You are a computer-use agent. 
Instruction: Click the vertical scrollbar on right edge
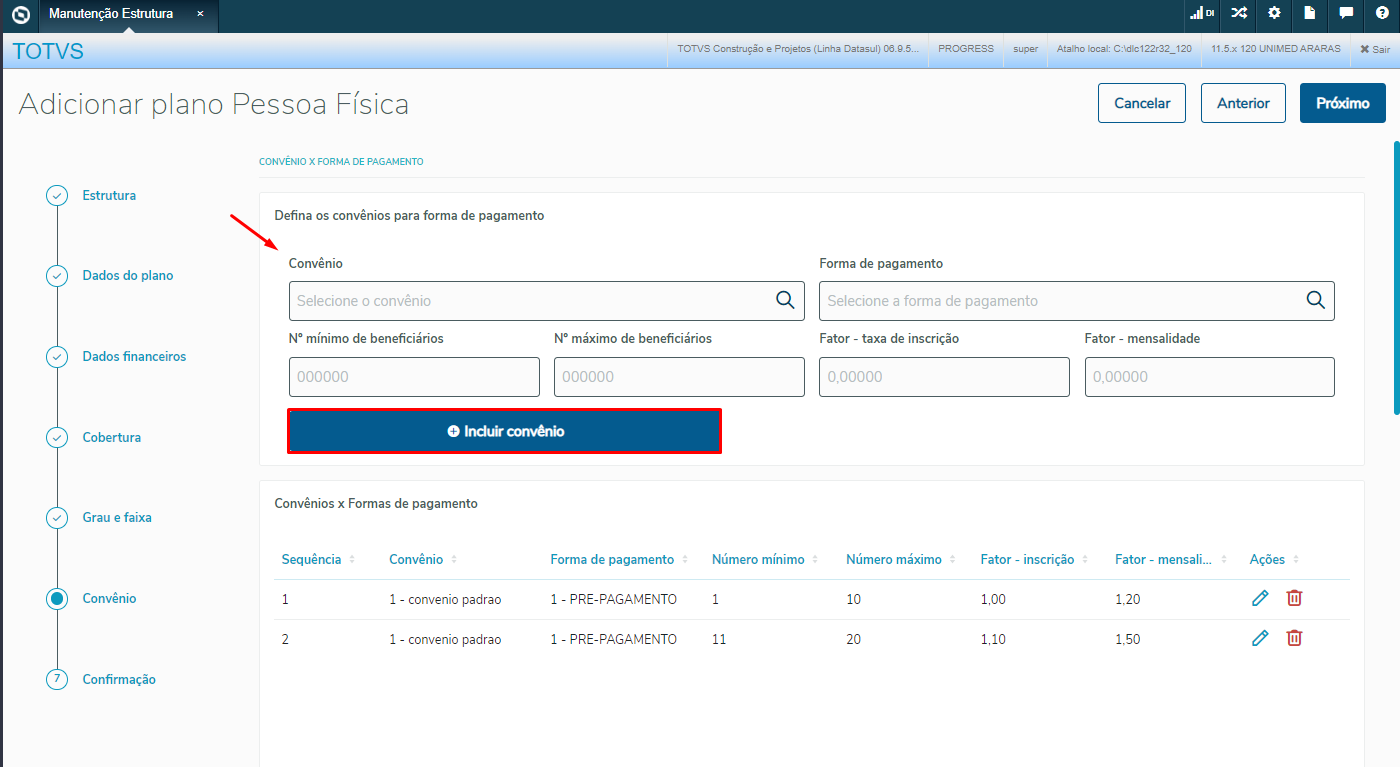tap(1396, 277)
